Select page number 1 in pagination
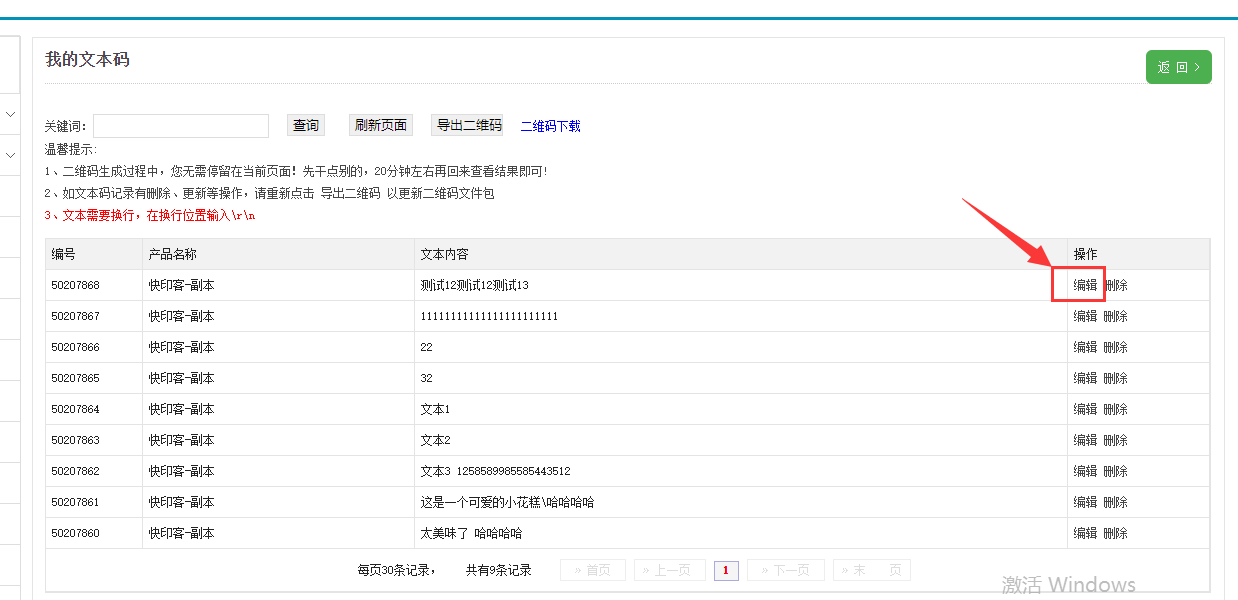The image size is (1238, 600). coord(726,570)
